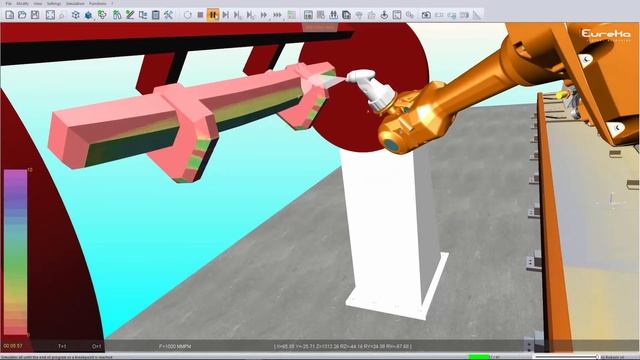Step forward with the play-to-bar icon
The image size is (640, 360).
coord(226,15)
